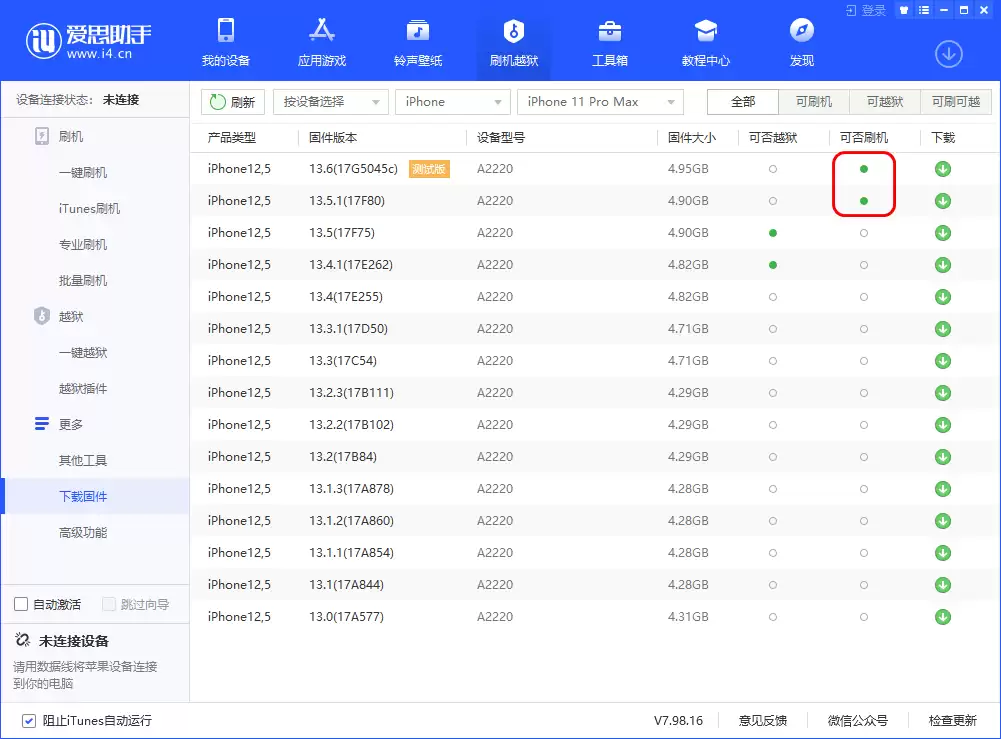Viewport: 1001px width, 739px height.
Task: Open 一键越狱 in the sidebar
Action: pos(83,353)
